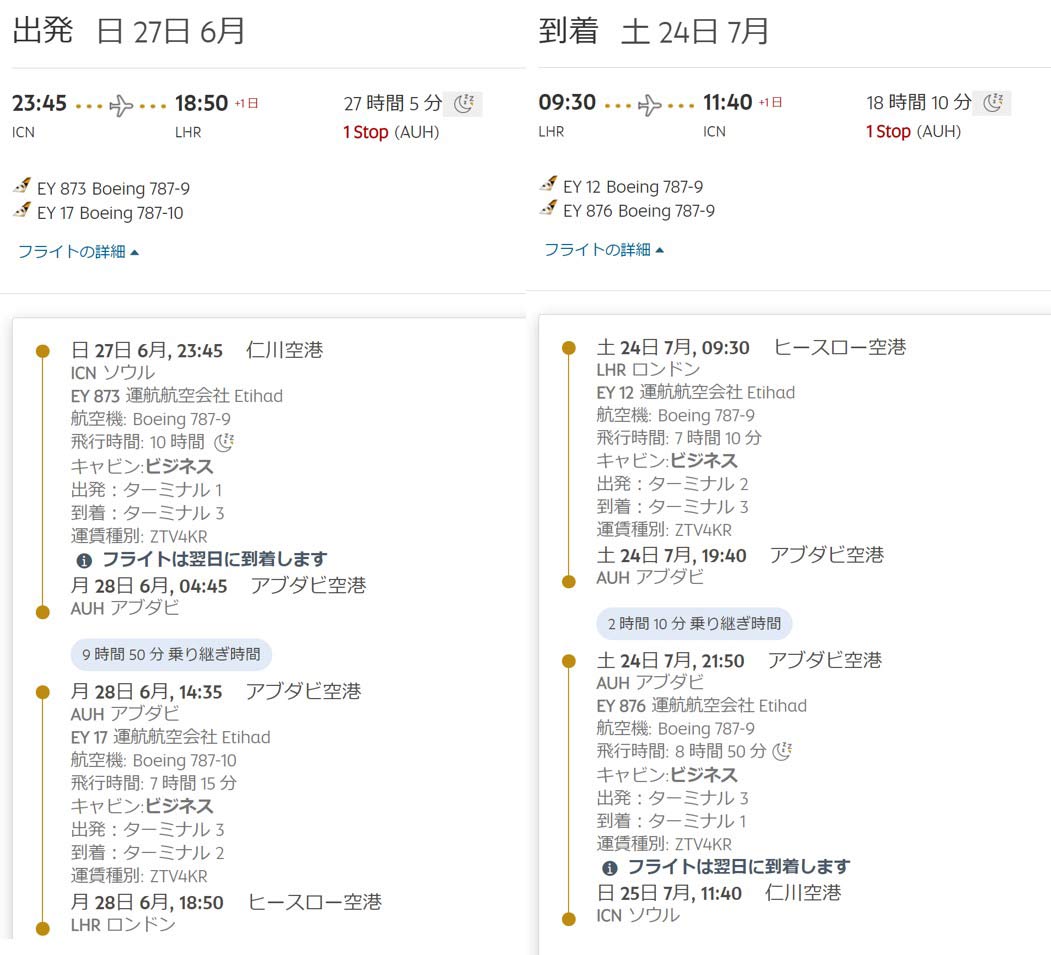The height and width of the screenshot is (955, 1051).
Task: Click info icon beside outbound フライトは翌日に到着します
Action: (x=85, y=560)
